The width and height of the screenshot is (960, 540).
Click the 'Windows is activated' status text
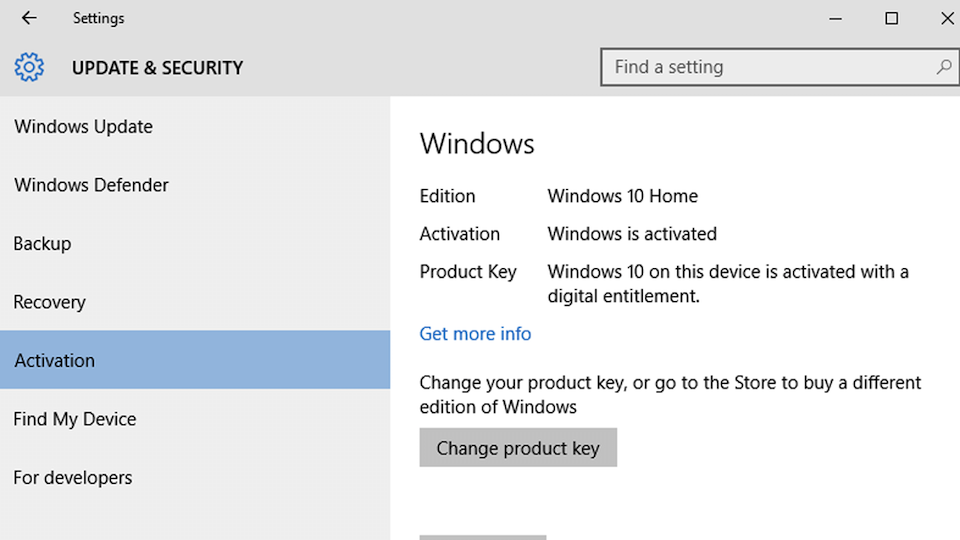tap(632, 234)
